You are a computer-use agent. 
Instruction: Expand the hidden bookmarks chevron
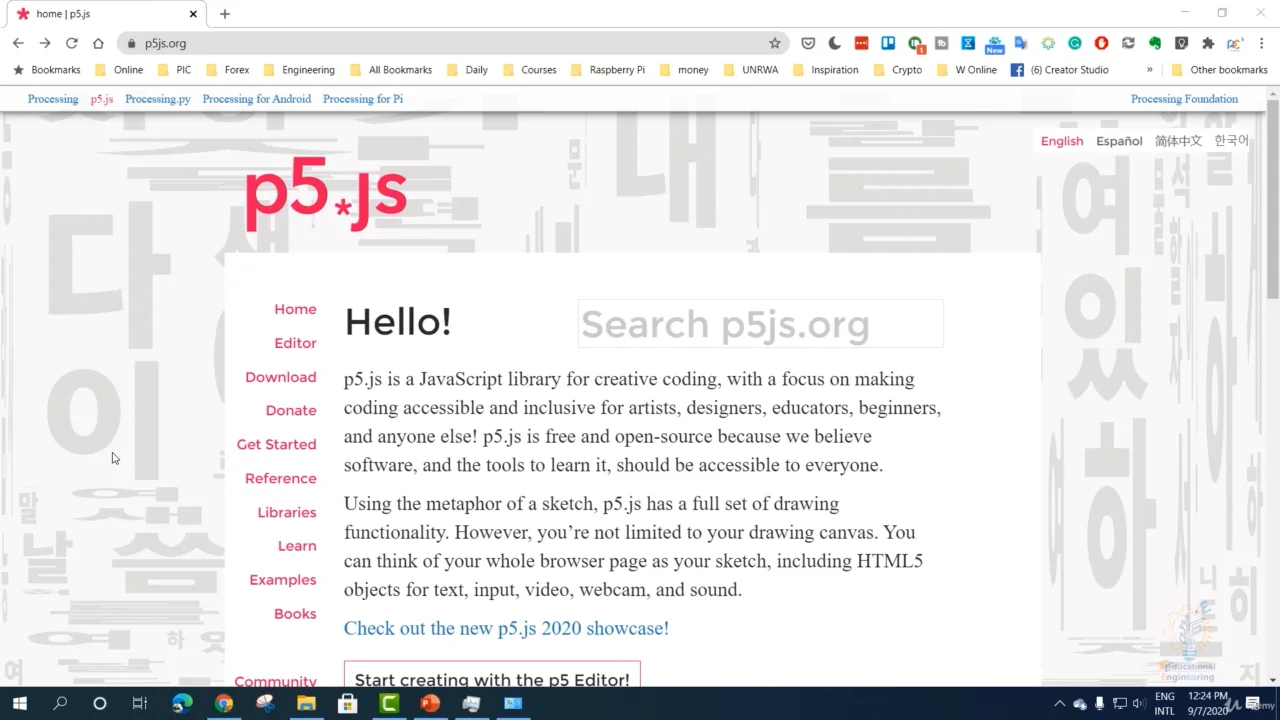point(1150,70)
